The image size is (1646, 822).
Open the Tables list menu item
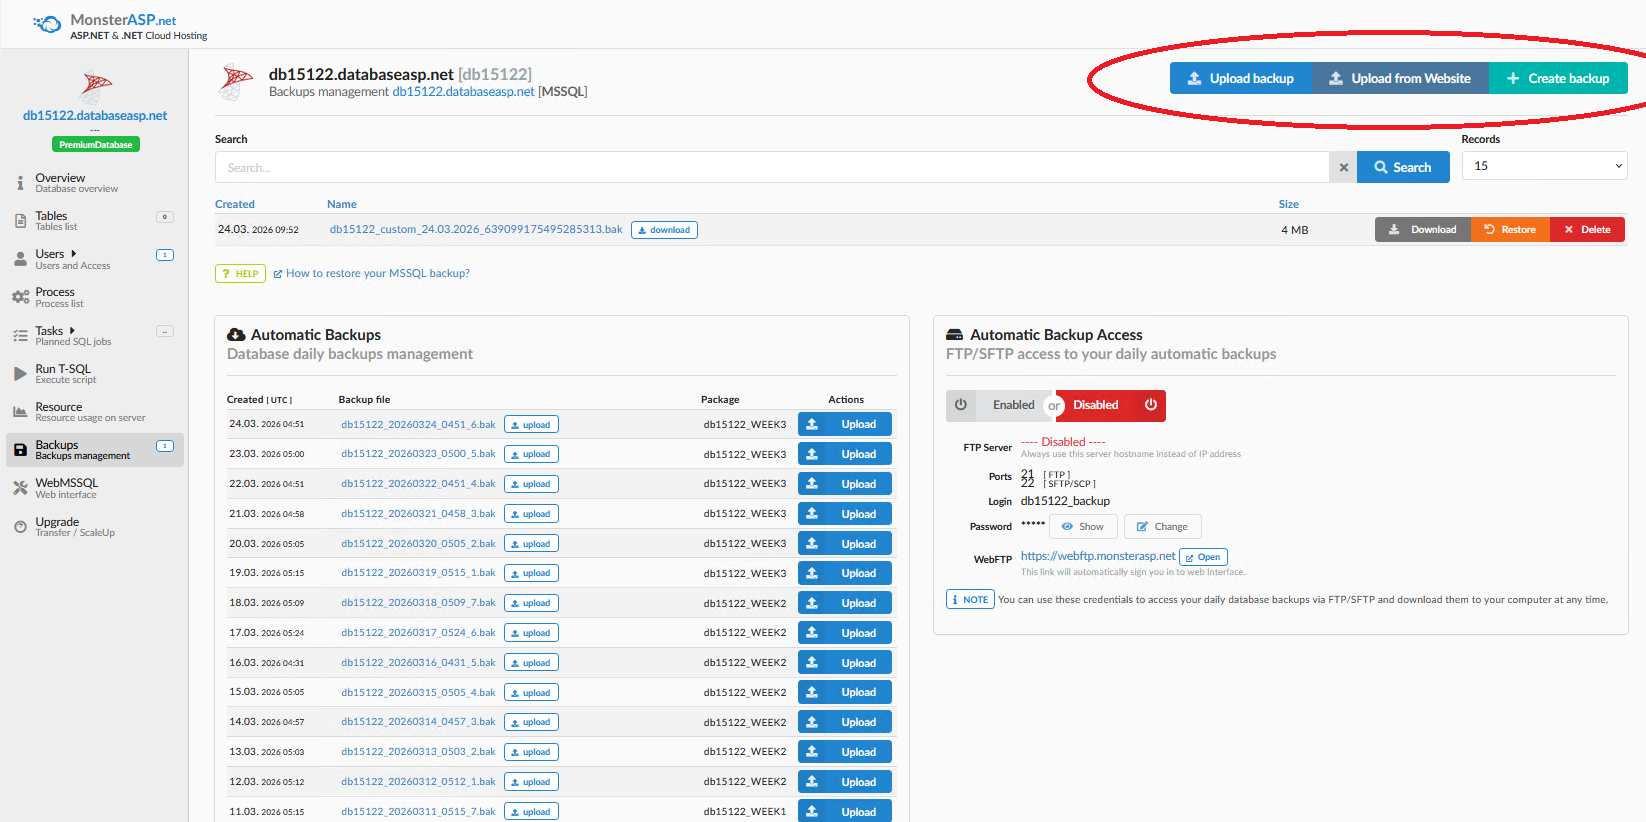tap(52, 220)
